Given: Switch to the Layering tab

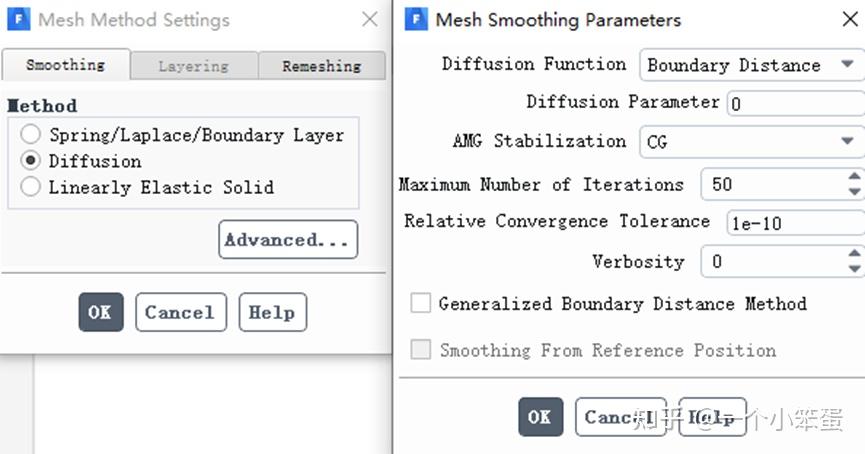Looking at the screenshot, I should pyautogui.click(x=193, y=66).
